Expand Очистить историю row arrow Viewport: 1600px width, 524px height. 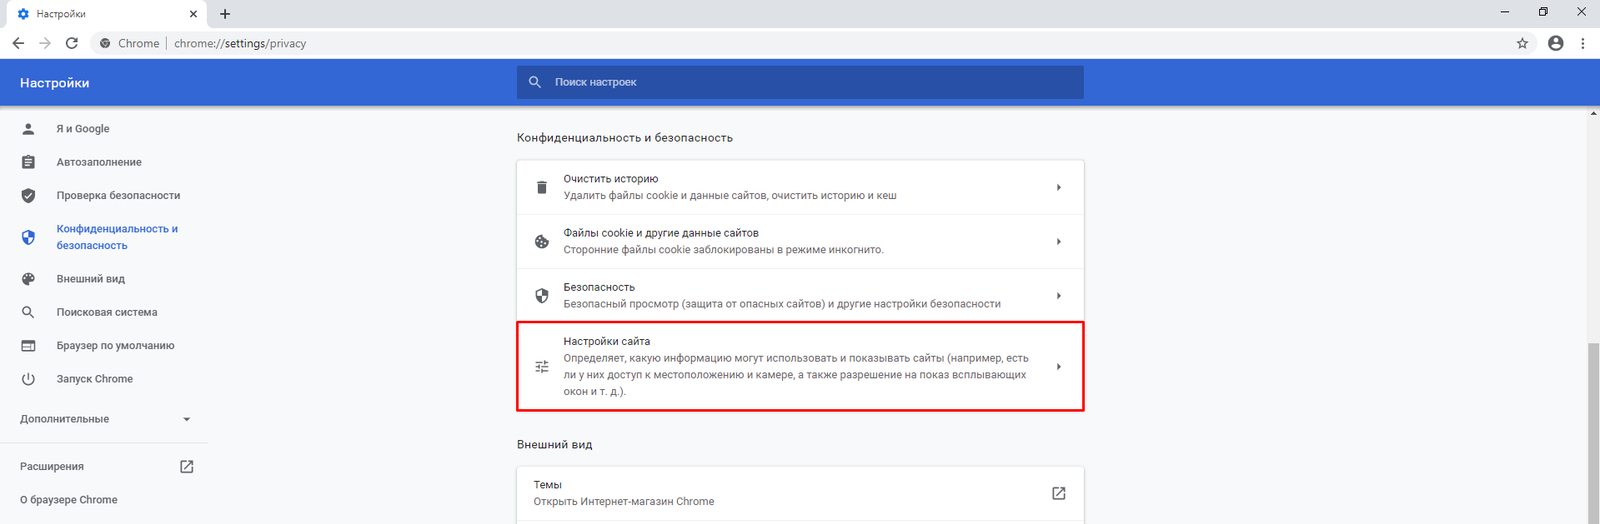click(x=1058, y=187)
